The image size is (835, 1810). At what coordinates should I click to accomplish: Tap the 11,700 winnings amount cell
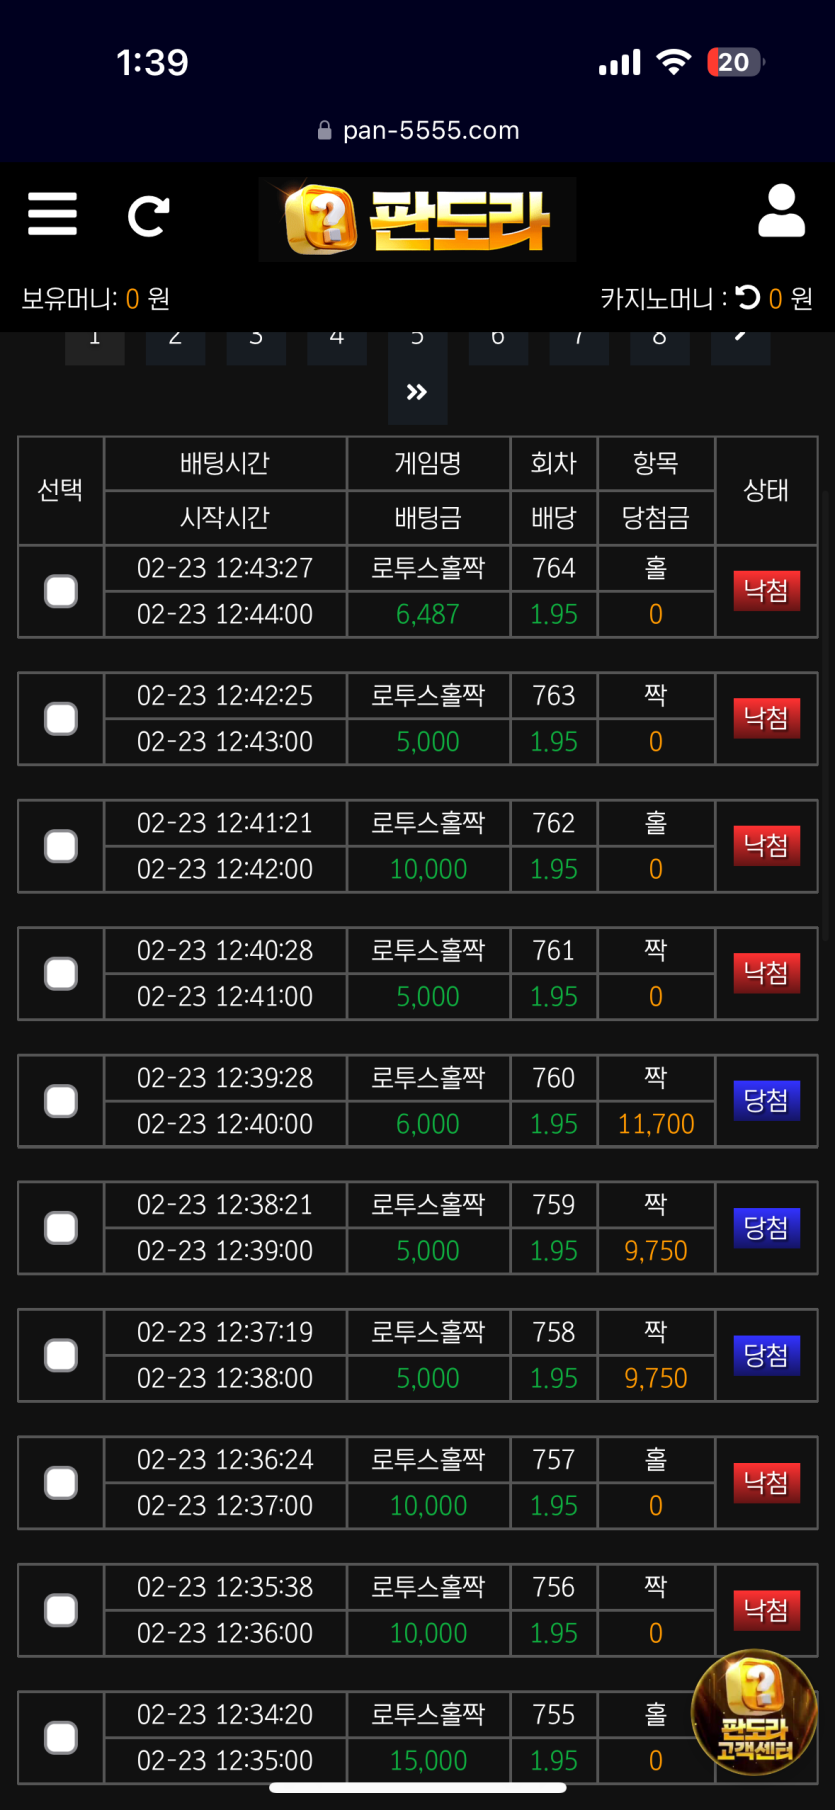[656, 1124]
